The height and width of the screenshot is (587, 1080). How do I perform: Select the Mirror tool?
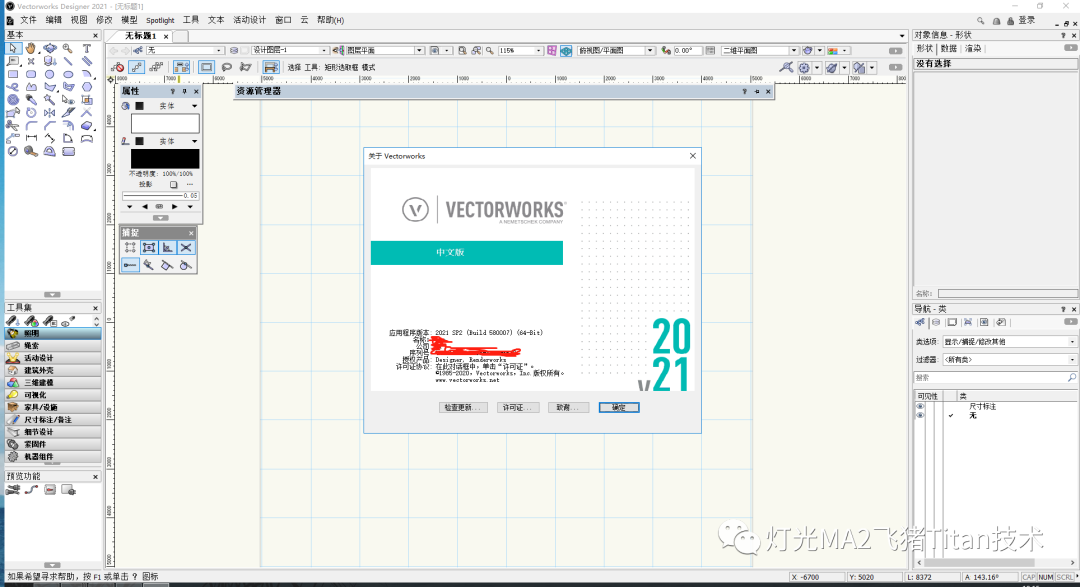[x=50, y=112]
